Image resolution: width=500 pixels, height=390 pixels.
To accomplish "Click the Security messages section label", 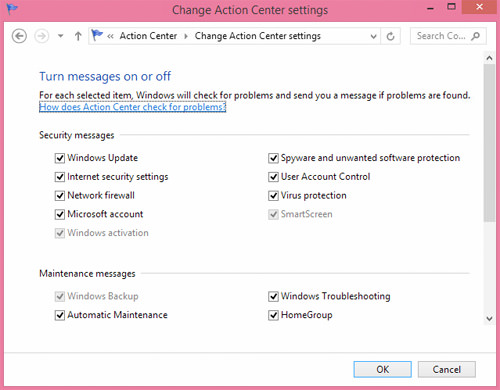I will 77,135.
